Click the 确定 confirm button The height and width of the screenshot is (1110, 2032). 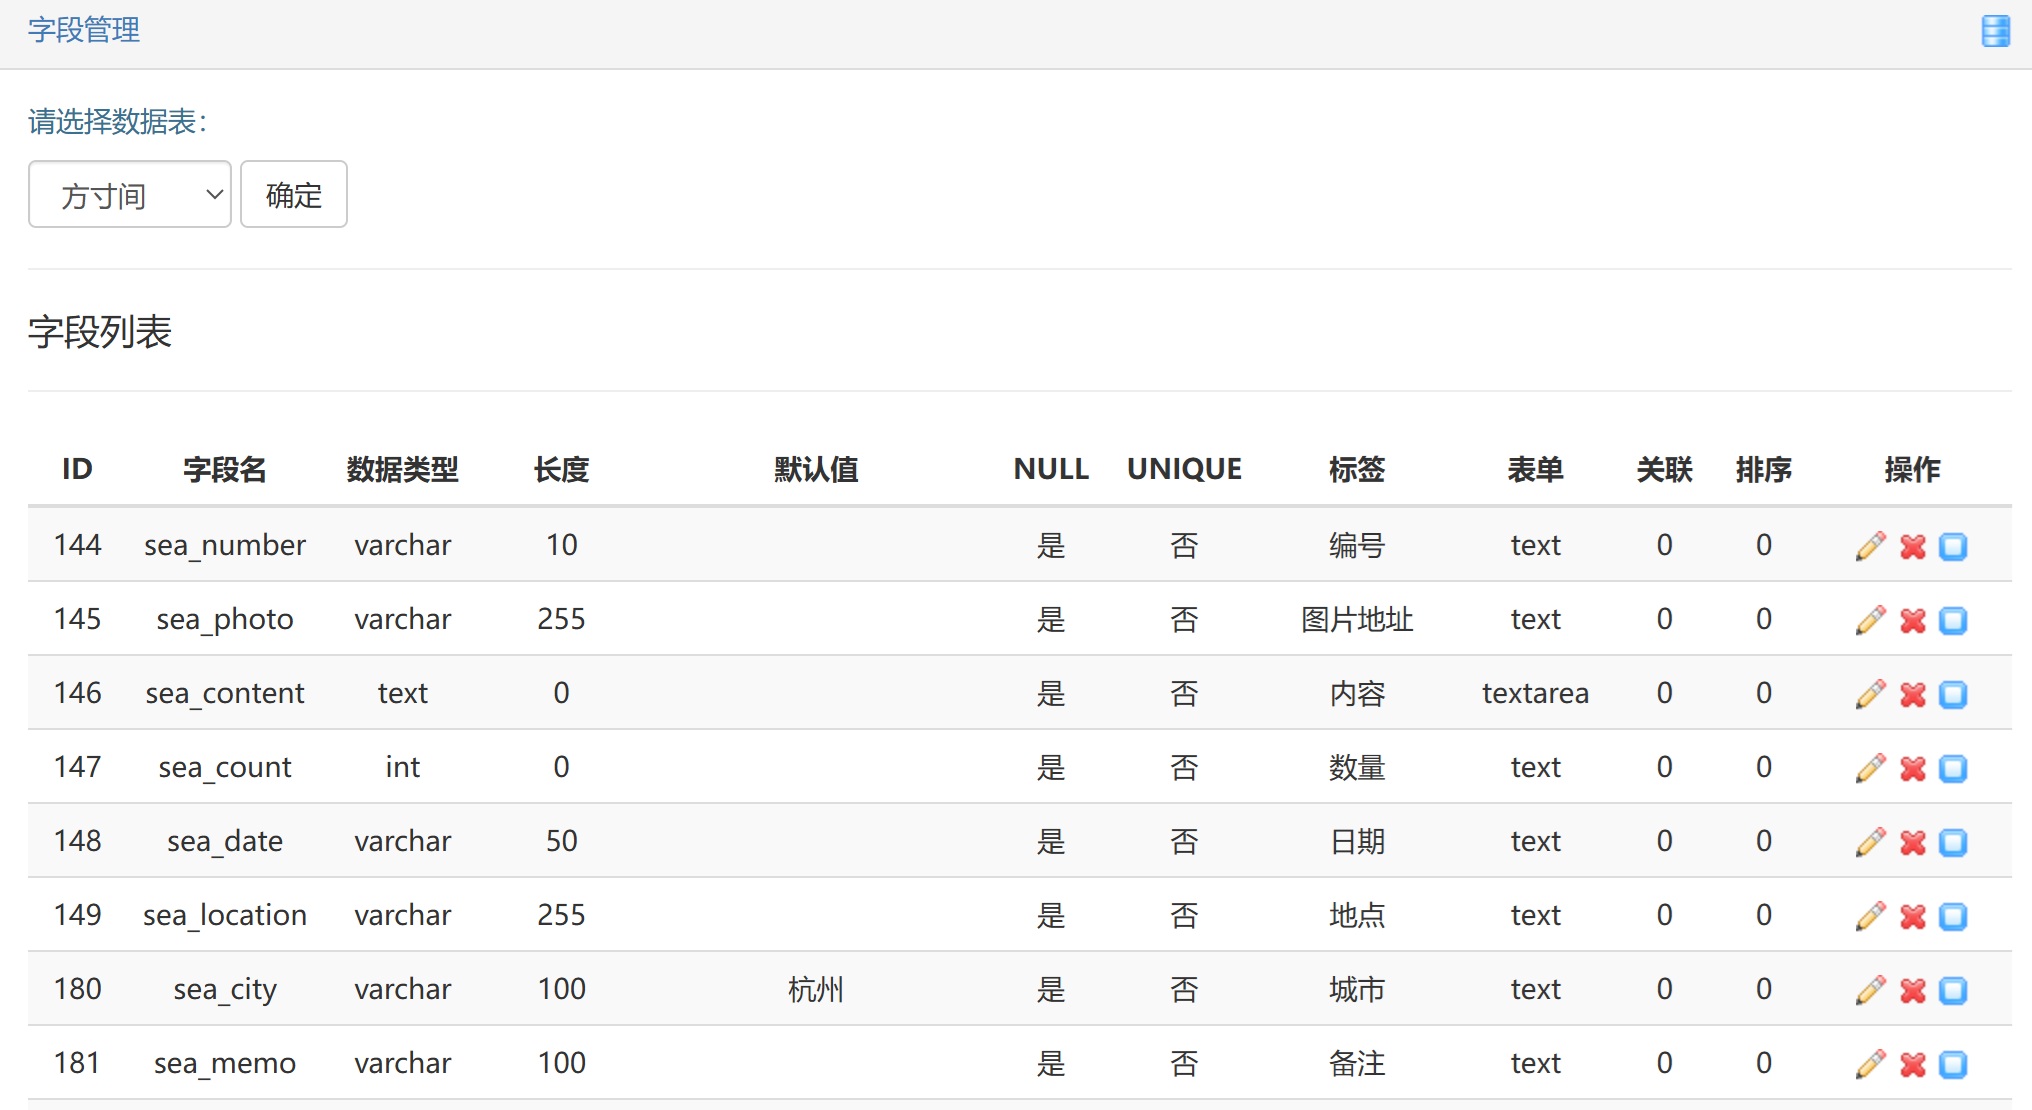pyautogui.click(x=294, y=194)
